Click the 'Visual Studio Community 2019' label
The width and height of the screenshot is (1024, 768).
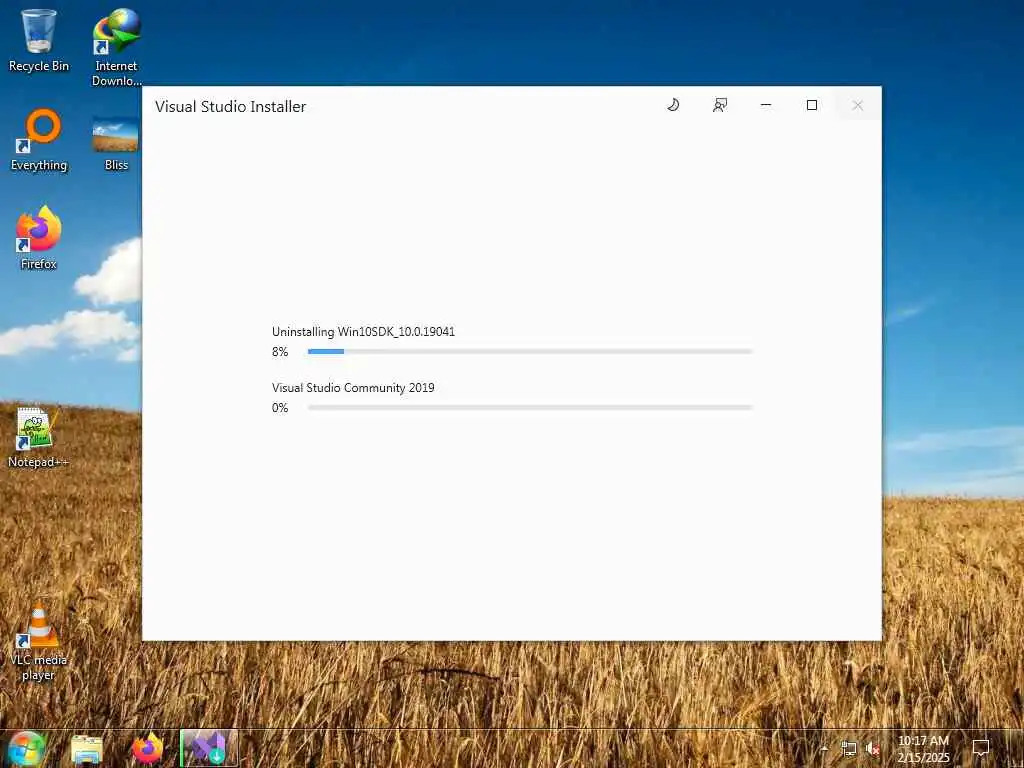click(x=353, y=388)
